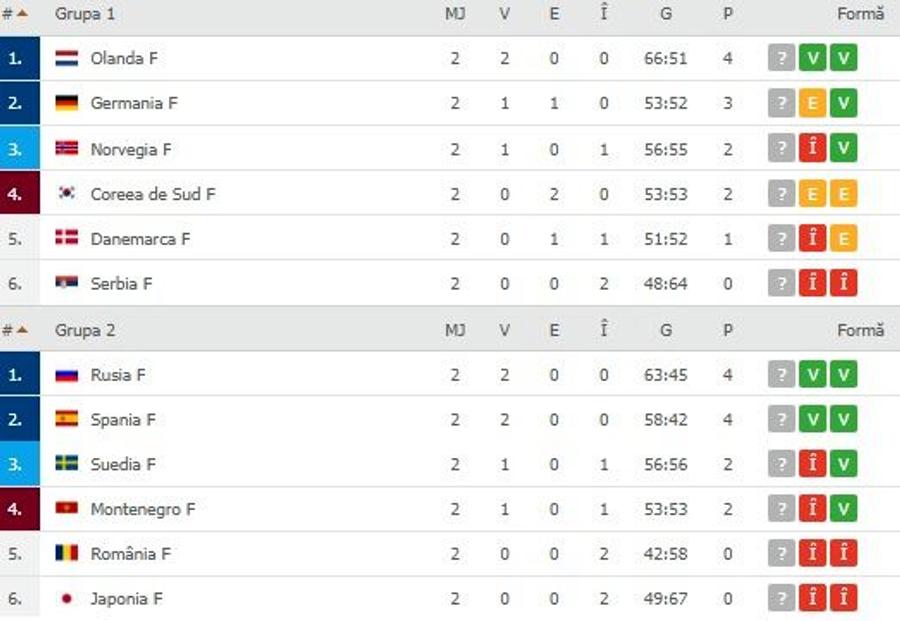Click the Spain flag icon beside Spania F

click(67, 419)
